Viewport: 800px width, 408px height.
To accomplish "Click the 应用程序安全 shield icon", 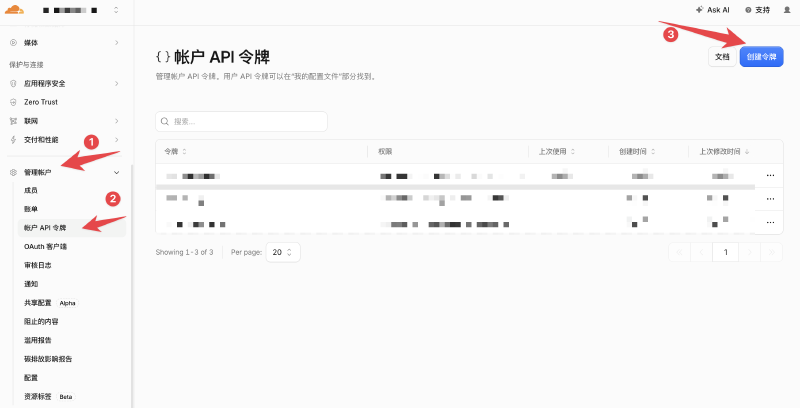I will 14,83.
